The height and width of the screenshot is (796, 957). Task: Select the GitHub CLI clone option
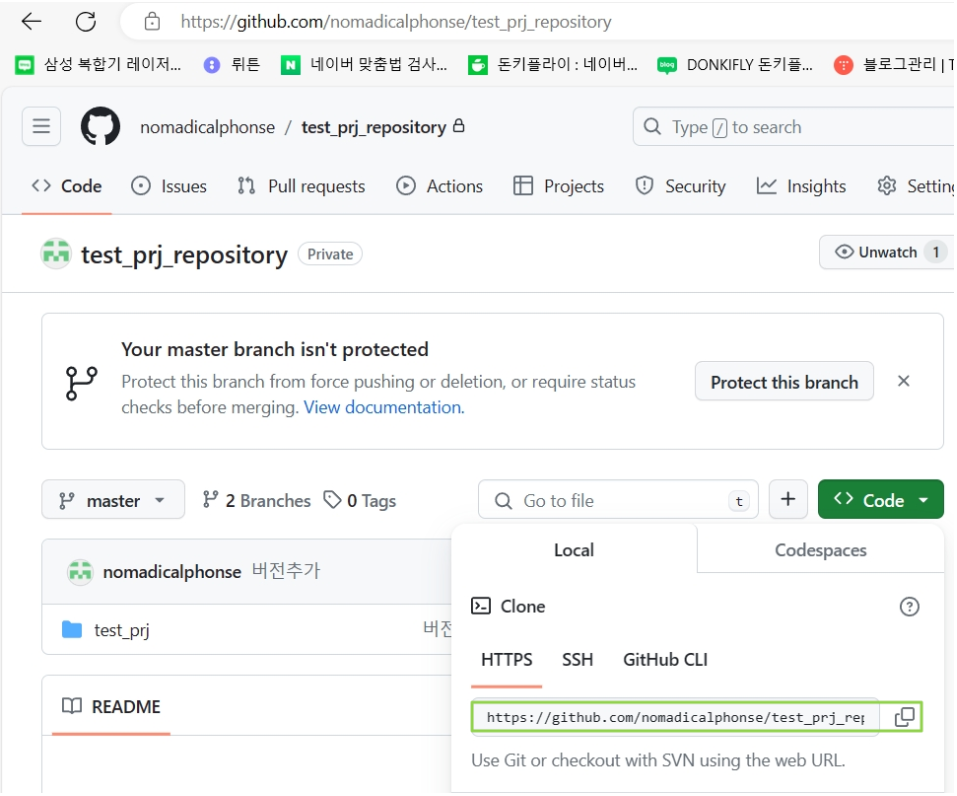665,660
